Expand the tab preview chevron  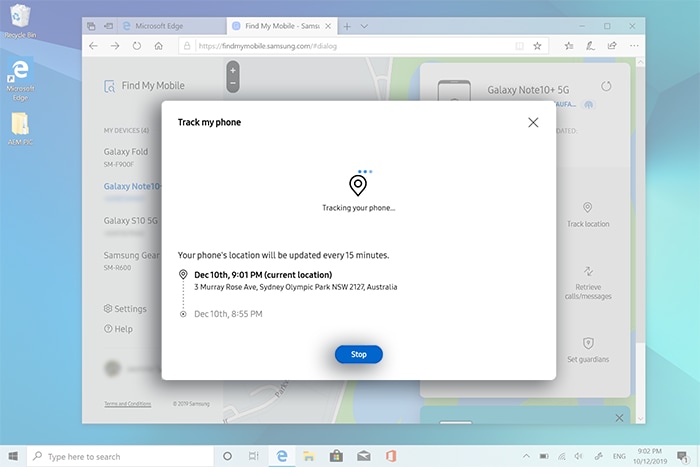364,26
